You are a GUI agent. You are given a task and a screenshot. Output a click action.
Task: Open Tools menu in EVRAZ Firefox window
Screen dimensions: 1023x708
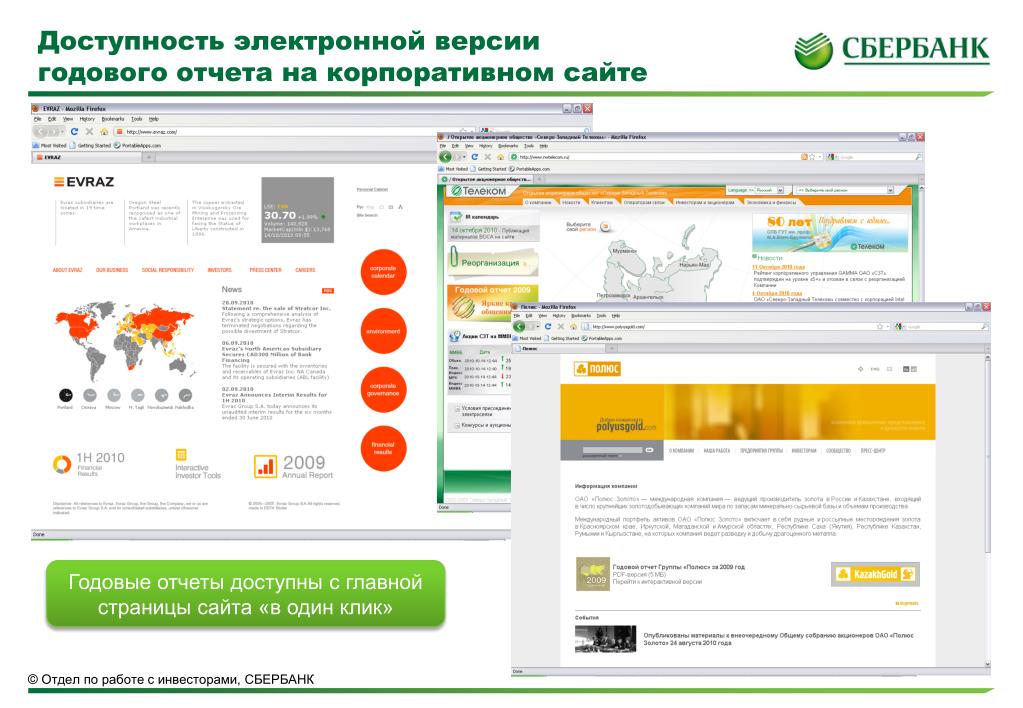[136, 119]
